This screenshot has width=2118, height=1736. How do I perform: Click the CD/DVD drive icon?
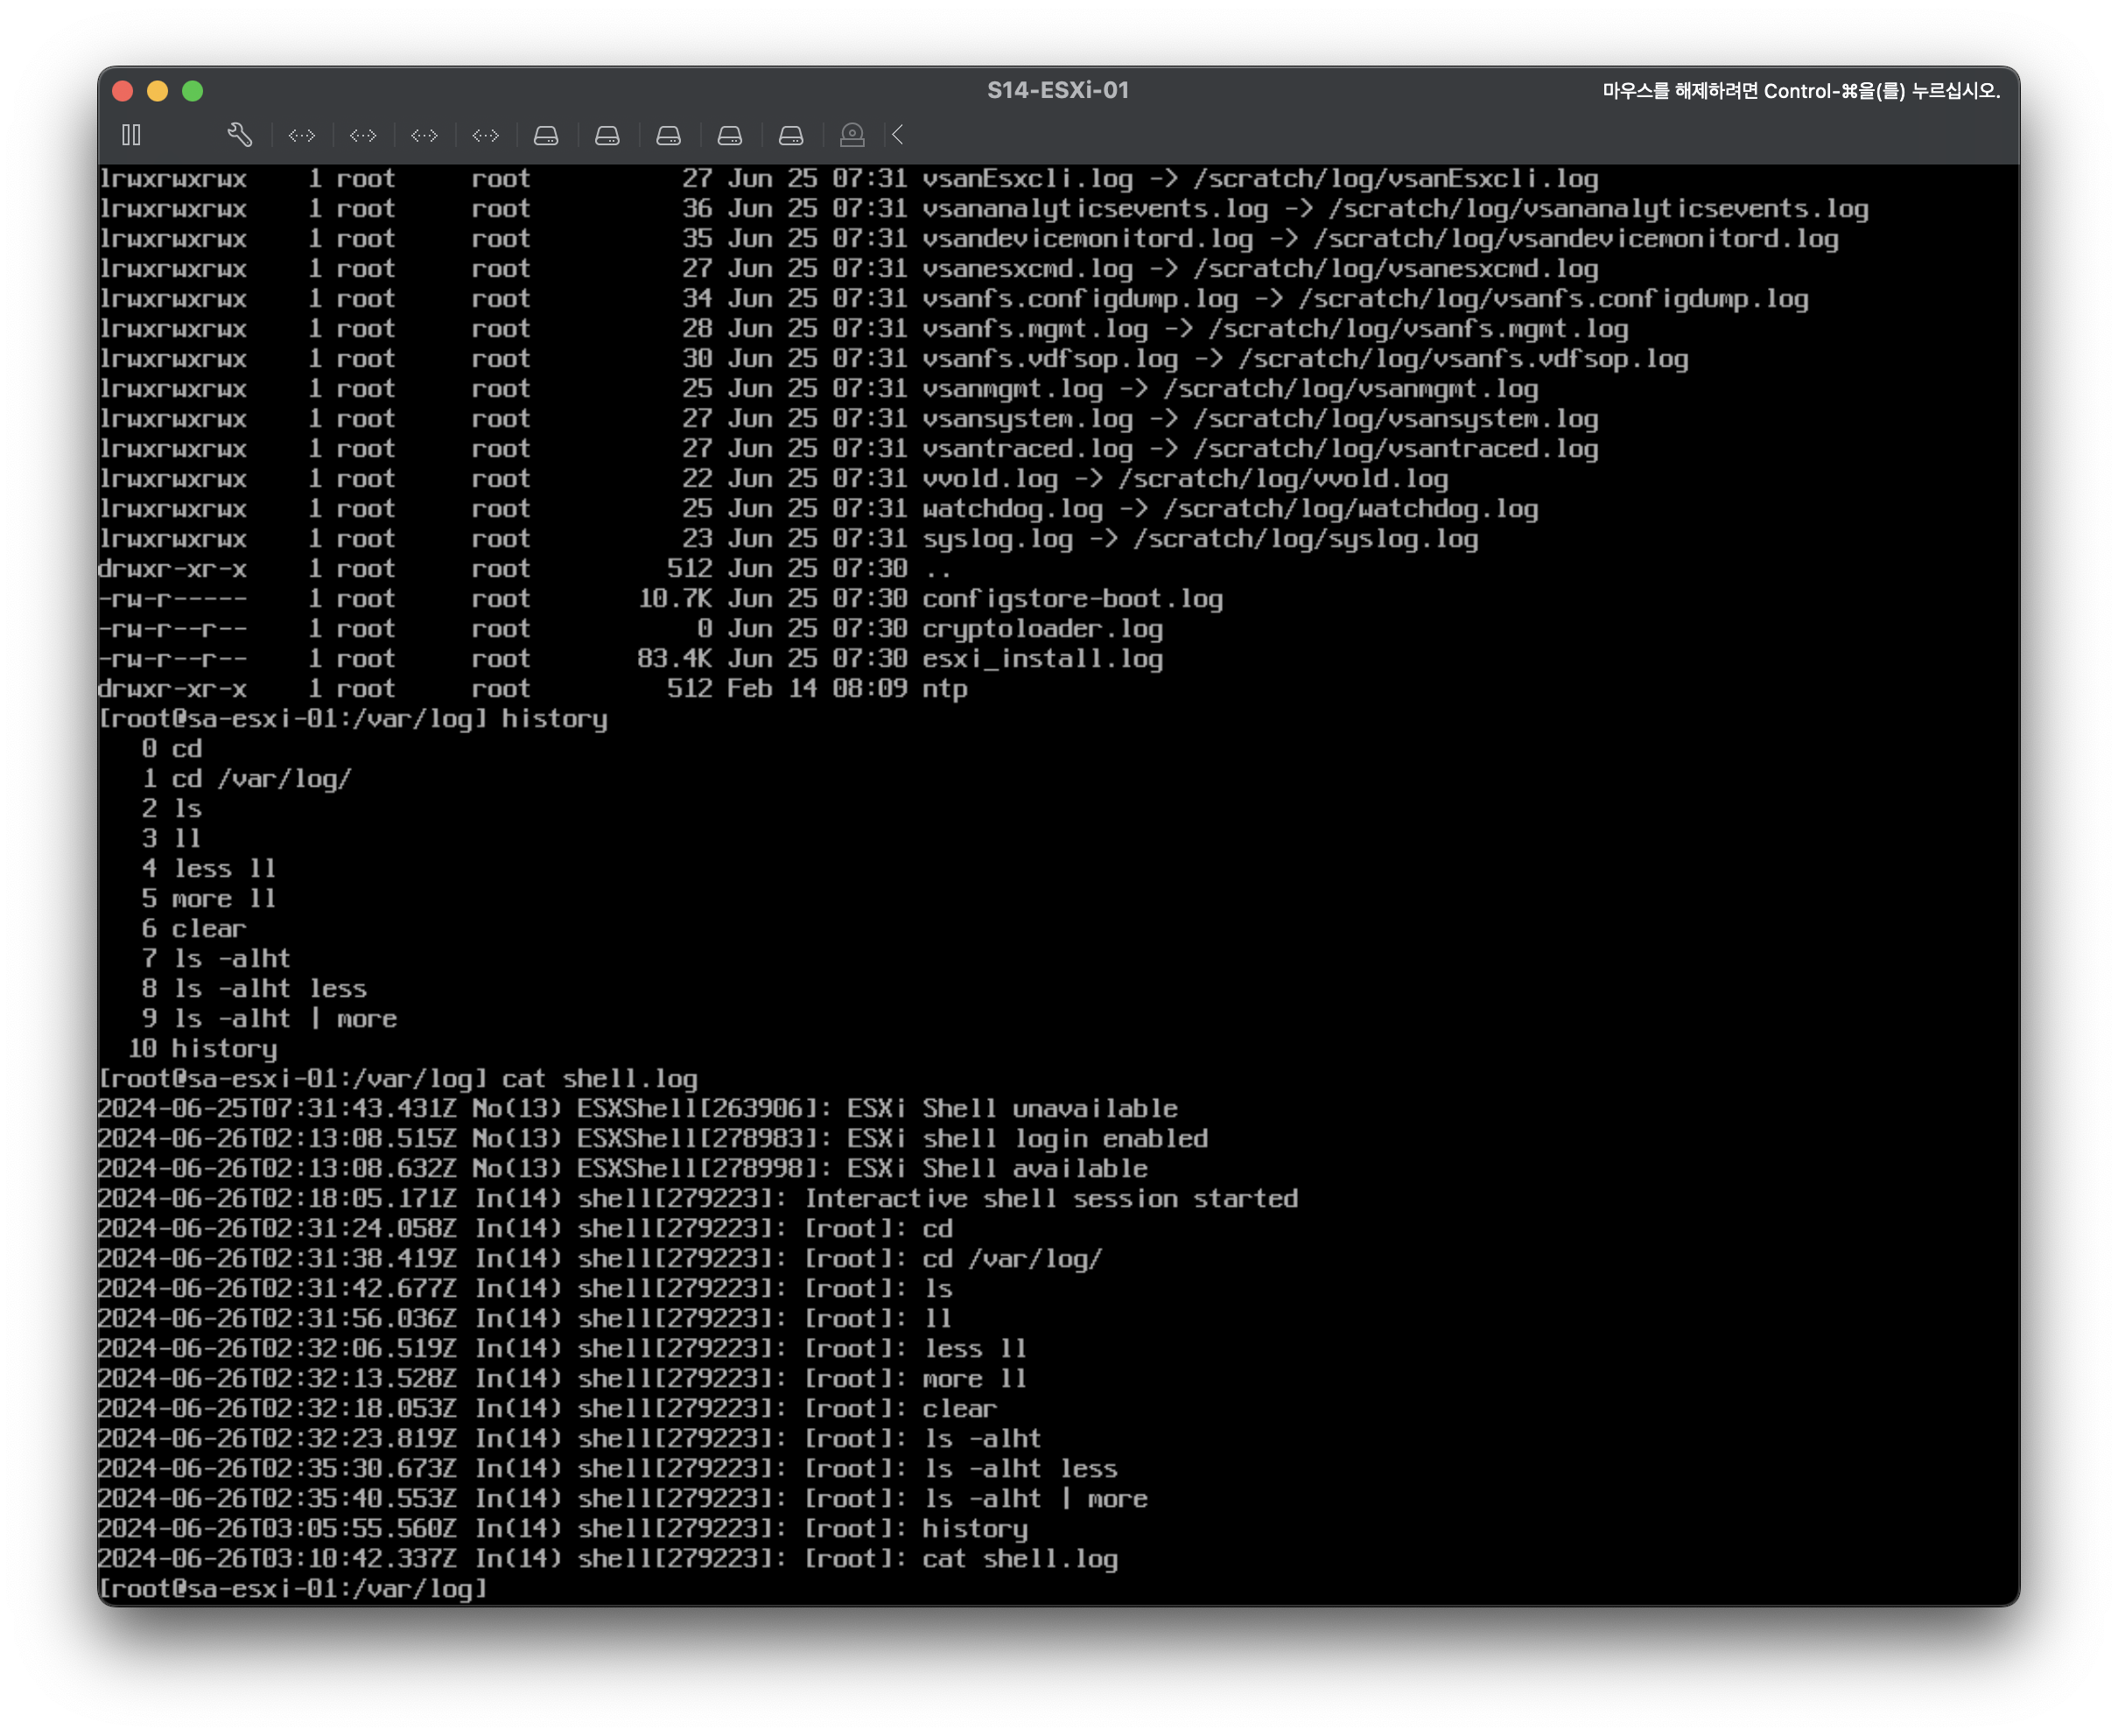click(852, 135)
